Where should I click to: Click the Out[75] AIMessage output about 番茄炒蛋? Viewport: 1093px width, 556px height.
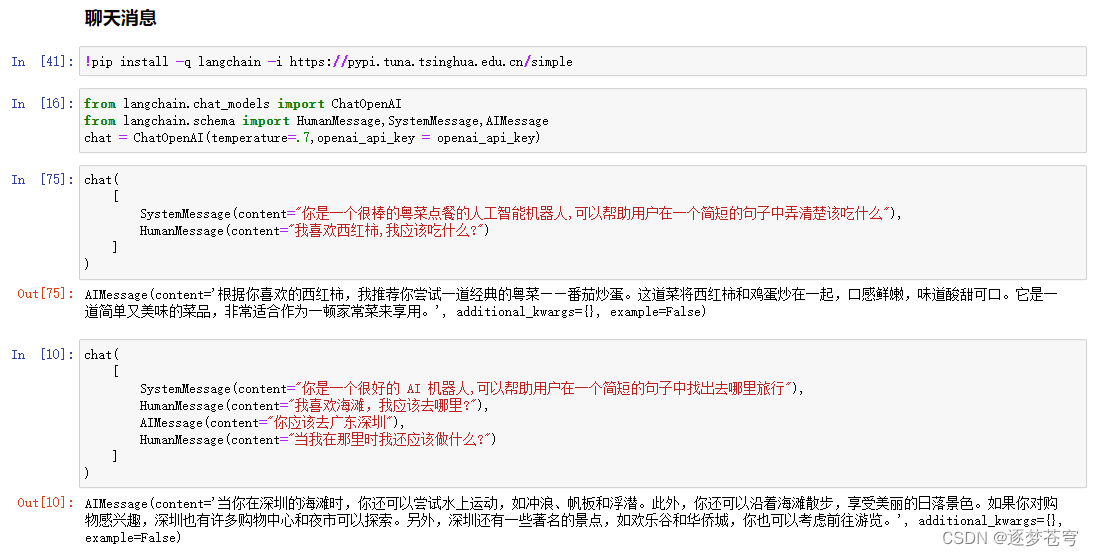pyautogui.click(x=571, y=303)
